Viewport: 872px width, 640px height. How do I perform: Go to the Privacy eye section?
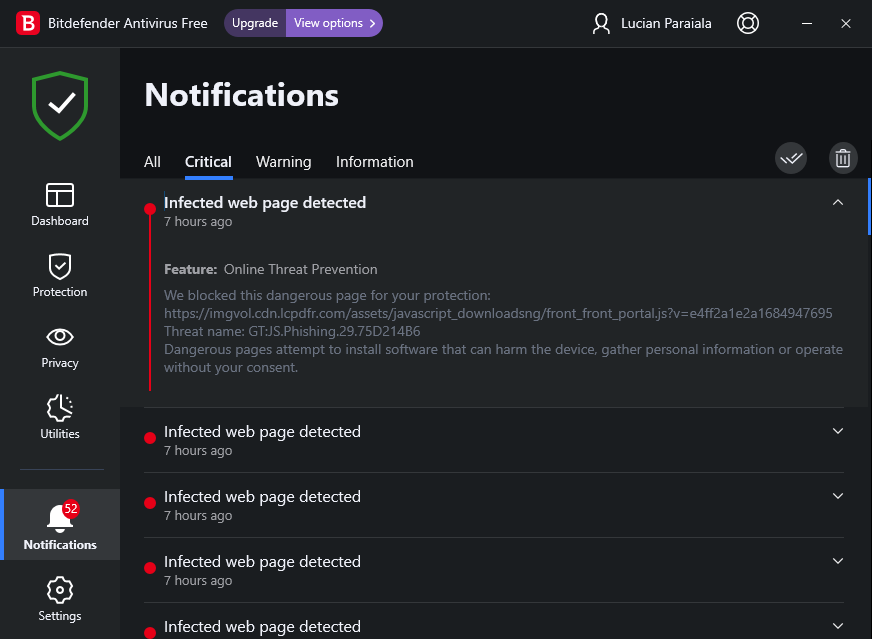(60, 345)
